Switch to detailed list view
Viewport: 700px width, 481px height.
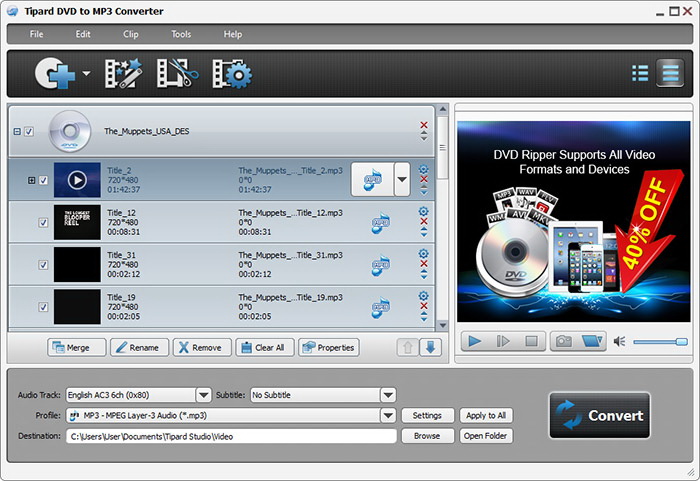(670, 73)
